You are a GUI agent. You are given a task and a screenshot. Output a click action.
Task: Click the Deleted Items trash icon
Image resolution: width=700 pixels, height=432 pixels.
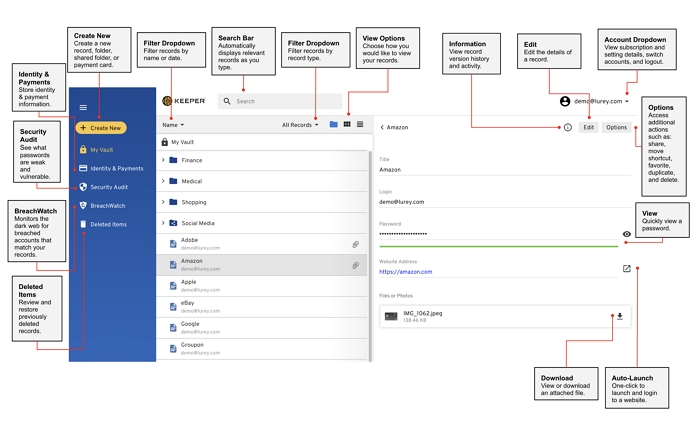tap(83, 224)
